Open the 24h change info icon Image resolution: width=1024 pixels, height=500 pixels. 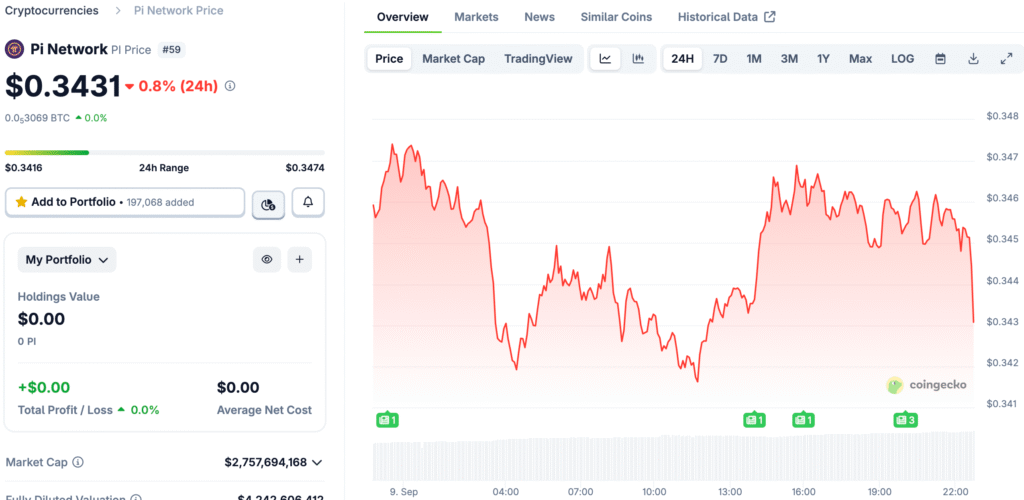click(x=230, y=86)
